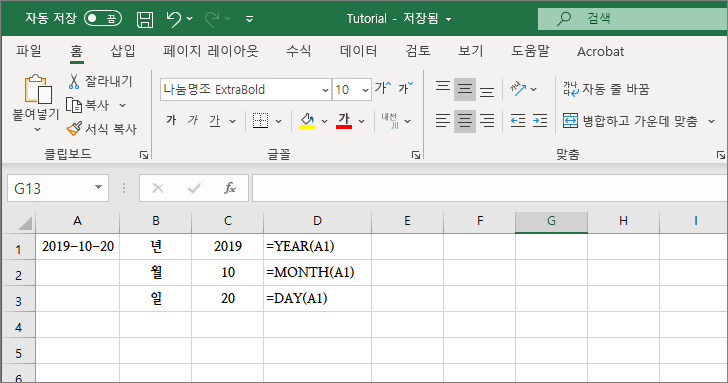Click the Name Box showing G13
728x383 pixels.
coord(58,188)
